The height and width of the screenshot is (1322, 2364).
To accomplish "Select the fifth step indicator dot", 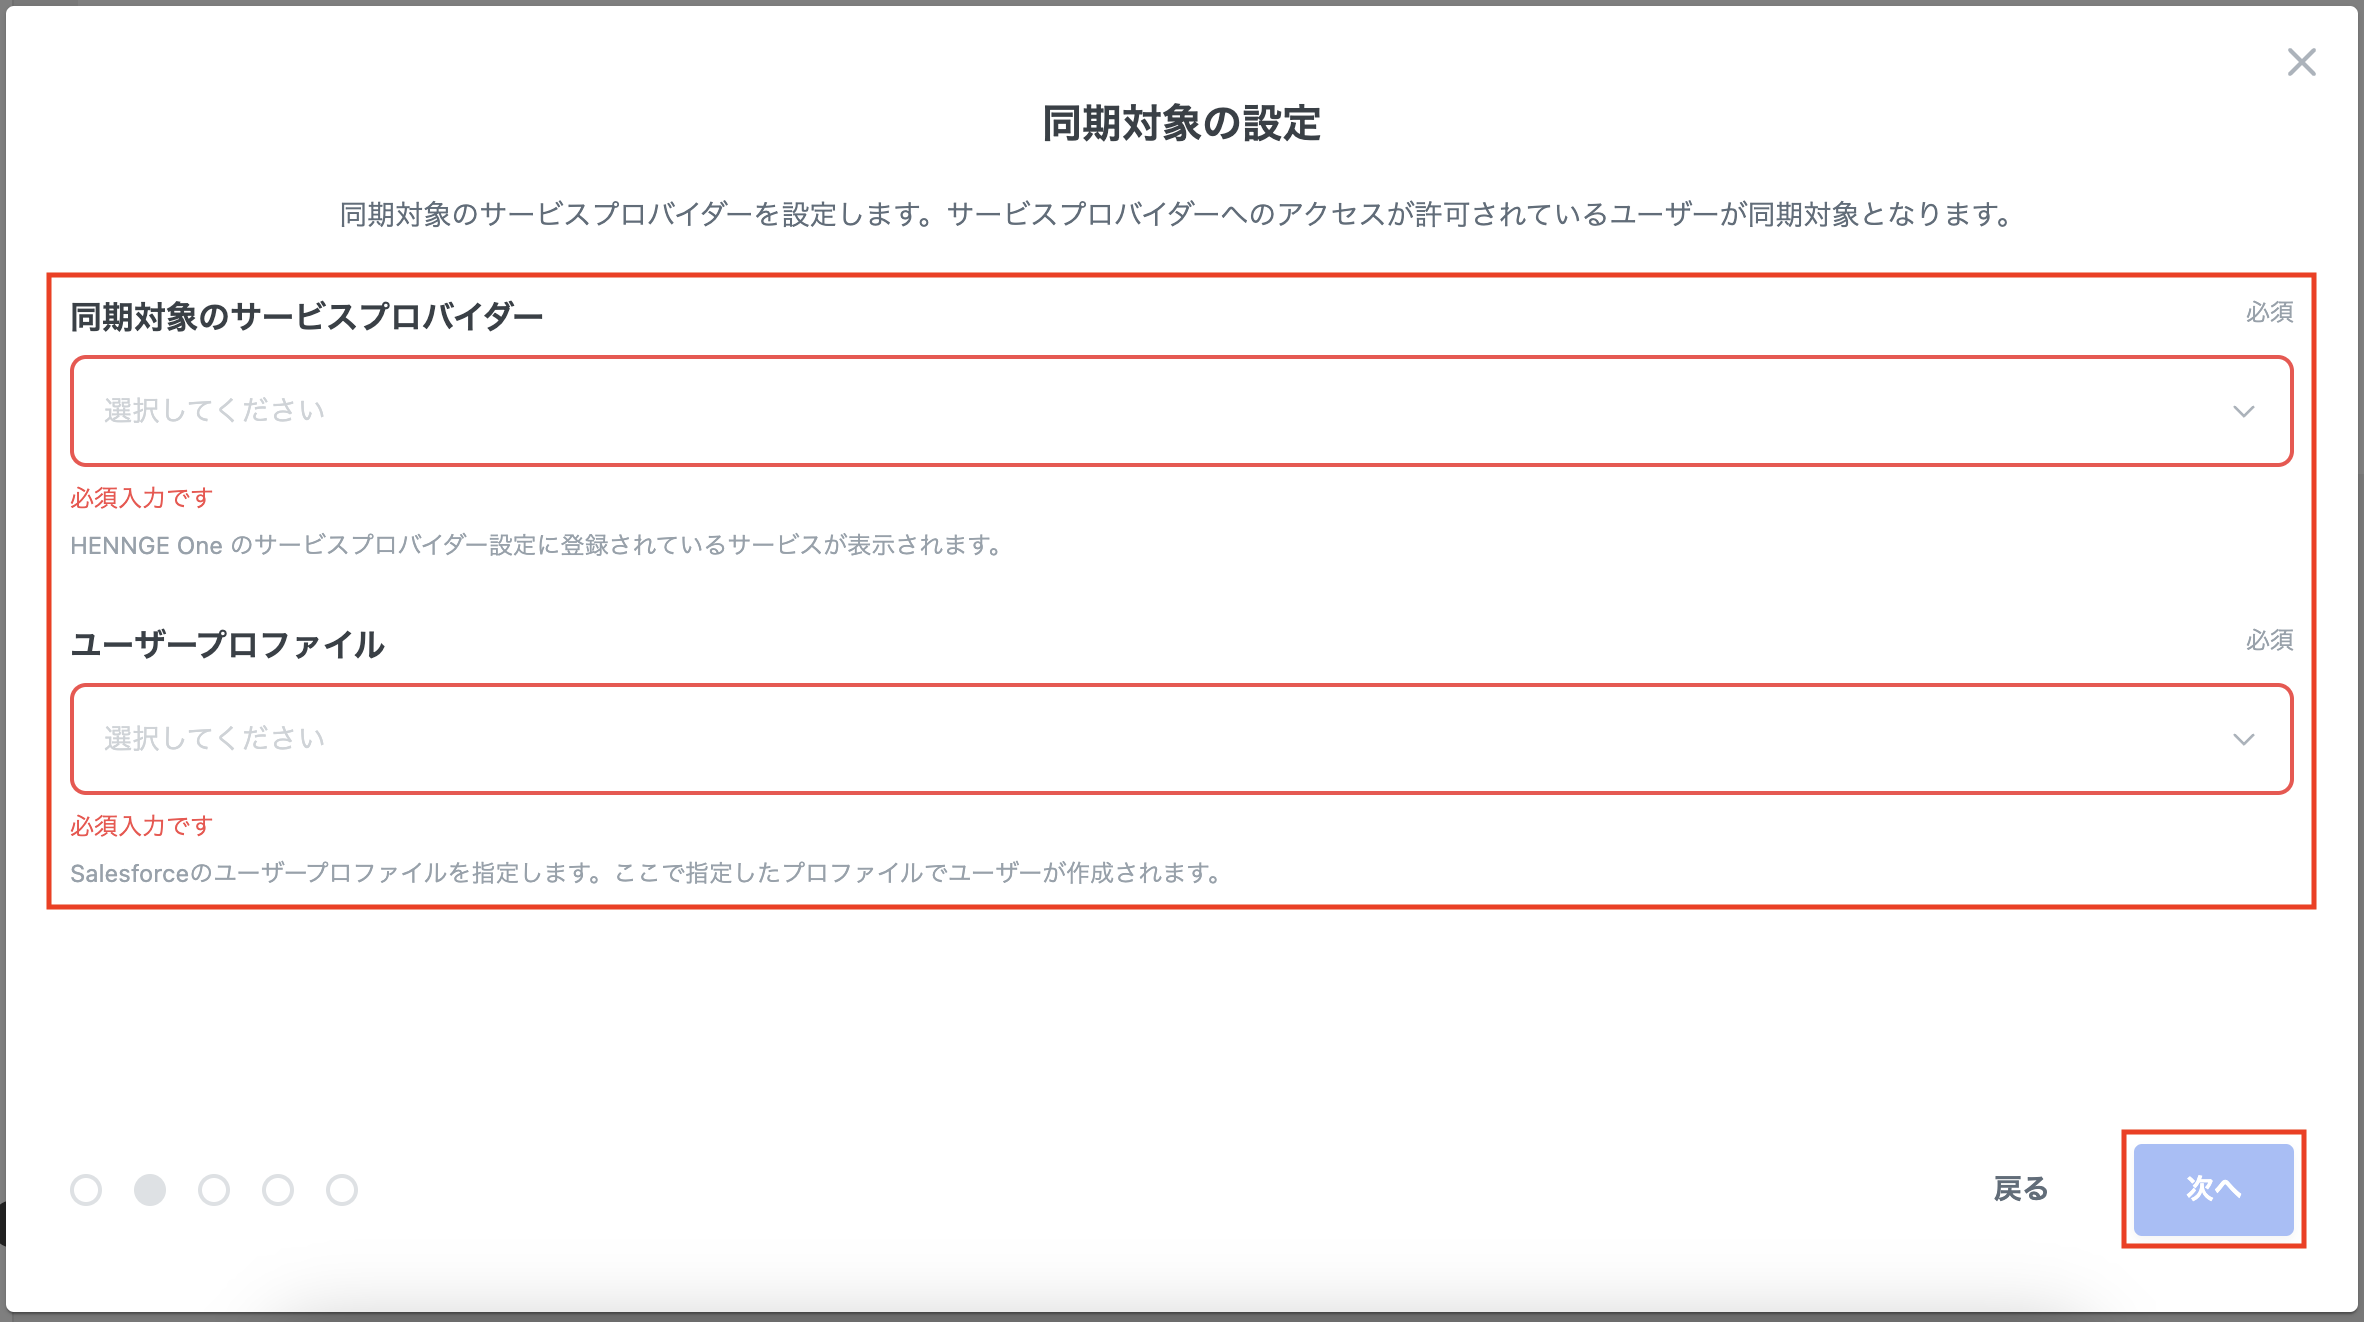I will click(x=342, y=1190).
